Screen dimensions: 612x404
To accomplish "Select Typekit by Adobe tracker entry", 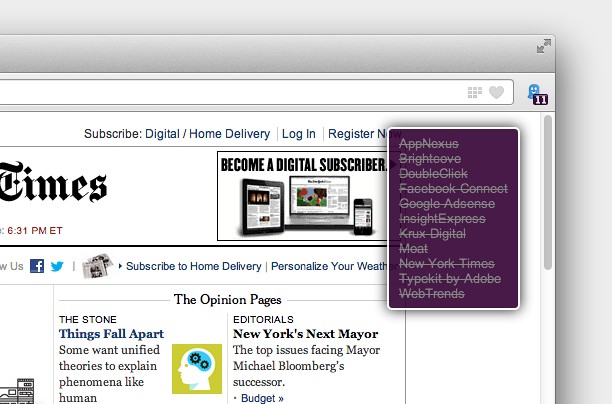I will [450, 279].
